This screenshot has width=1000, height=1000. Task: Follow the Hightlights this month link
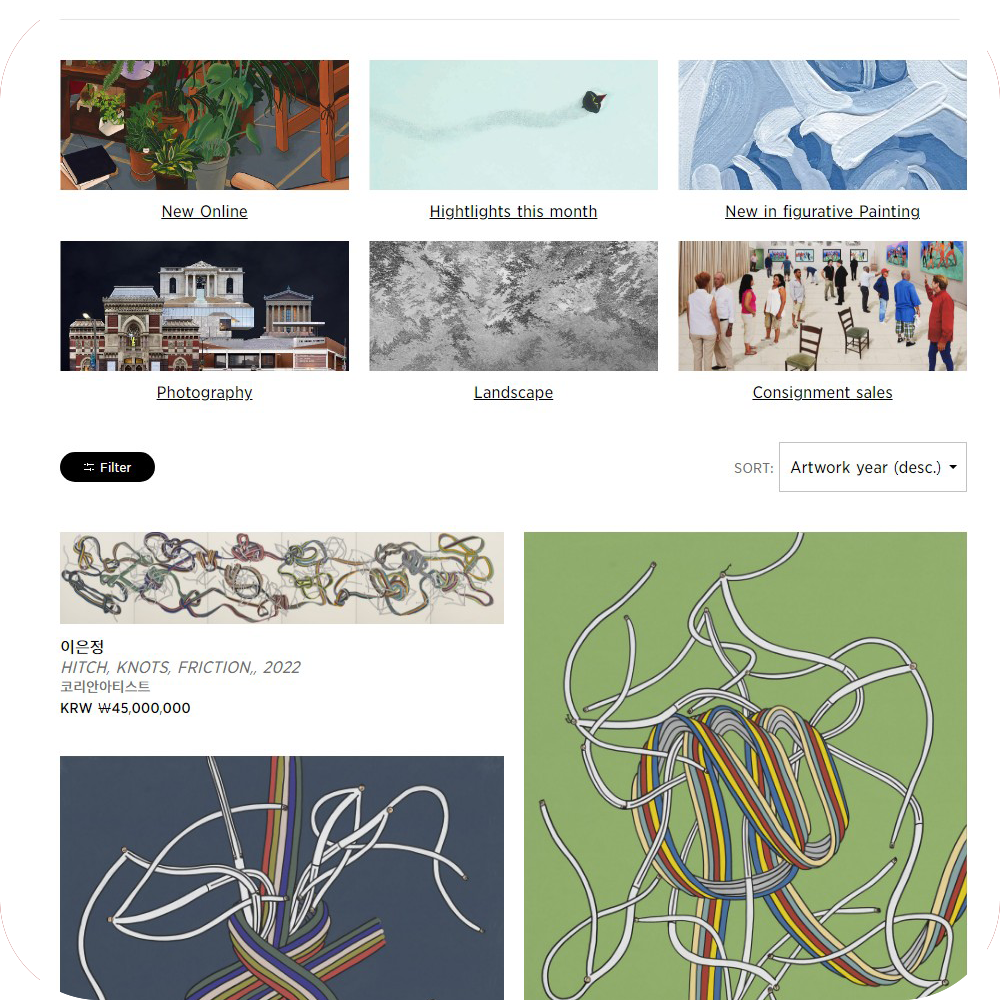(513, 211)
